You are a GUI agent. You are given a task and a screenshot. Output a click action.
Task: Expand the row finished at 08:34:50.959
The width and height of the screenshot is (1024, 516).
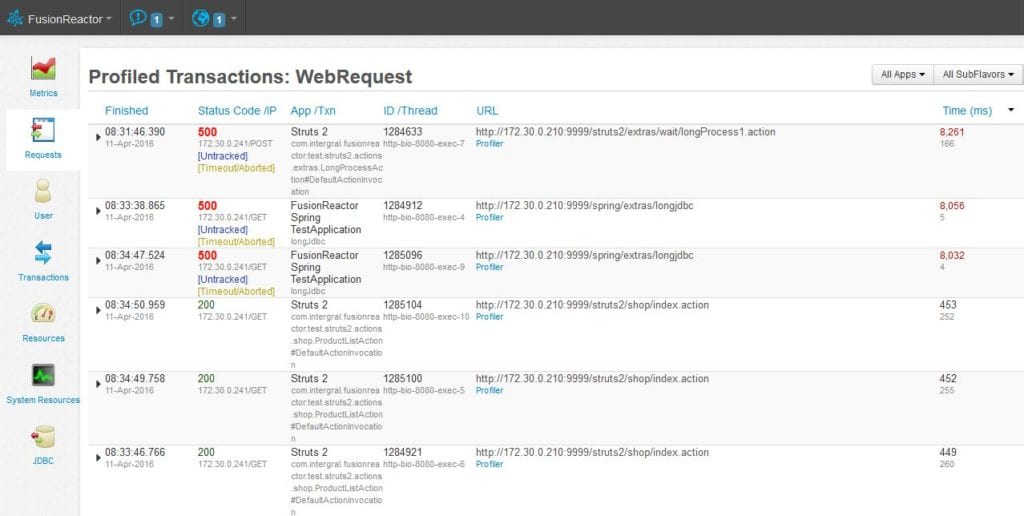point(99,310)
